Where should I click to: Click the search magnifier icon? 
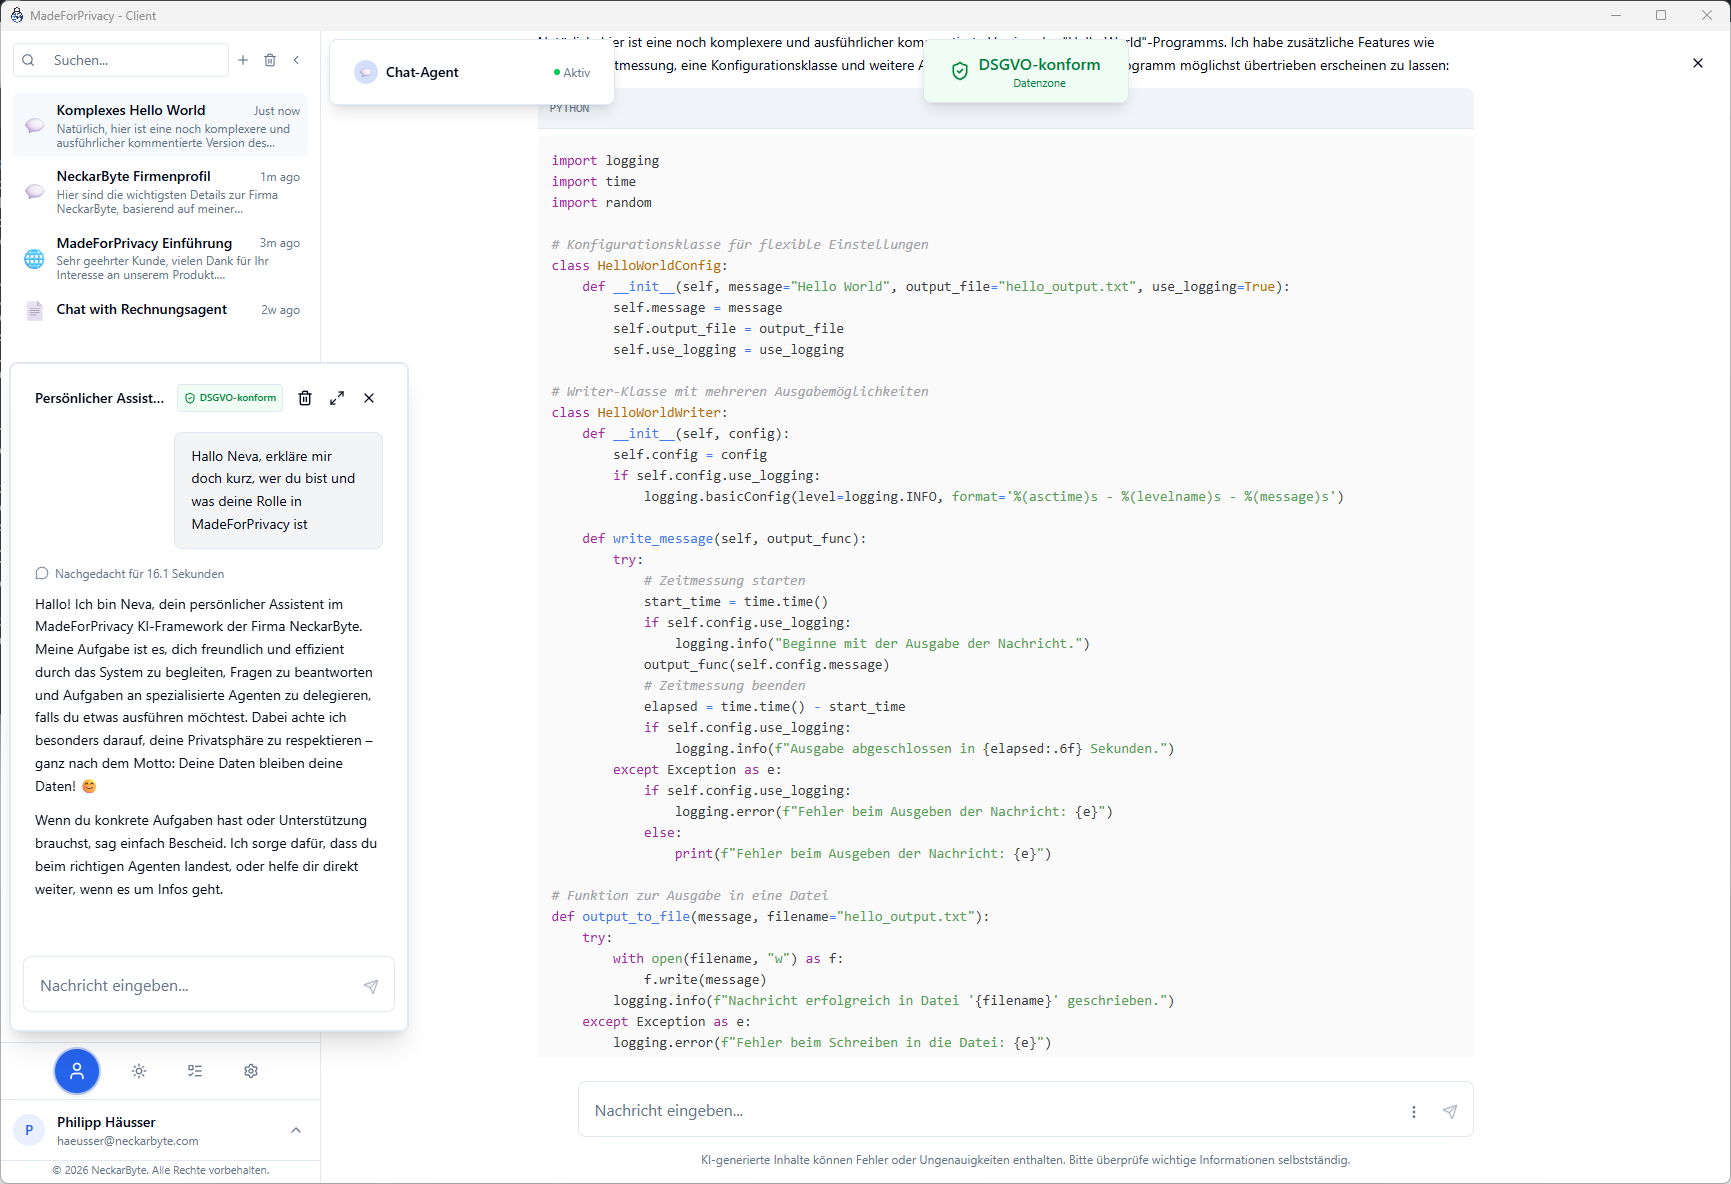click(29, 60)
